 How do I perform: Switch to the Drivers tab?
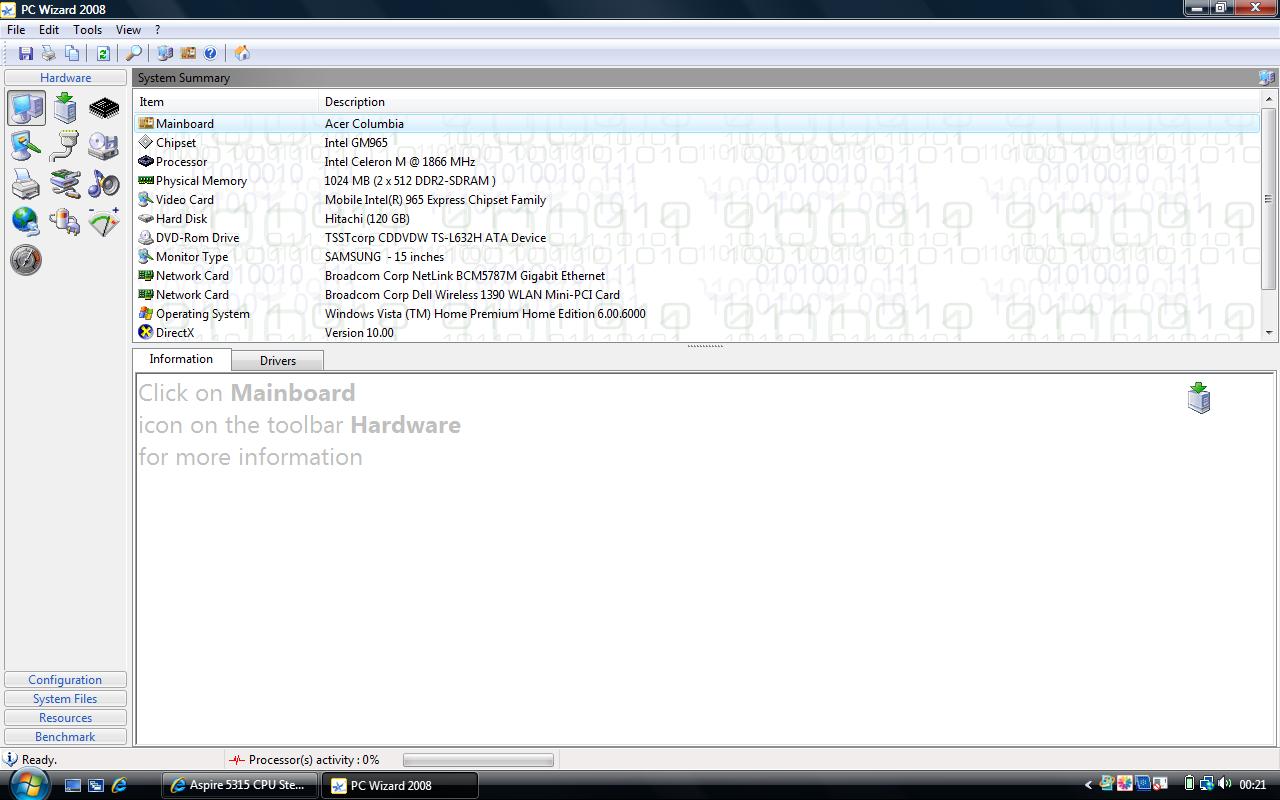tap(278, 361)
